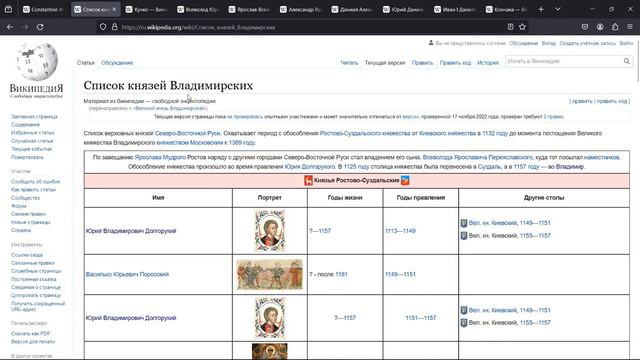640x360 pixels.
Task: Open the Юрия Долгорукого link in intro box
Action: pyautogui.click(x=310, y=167)
